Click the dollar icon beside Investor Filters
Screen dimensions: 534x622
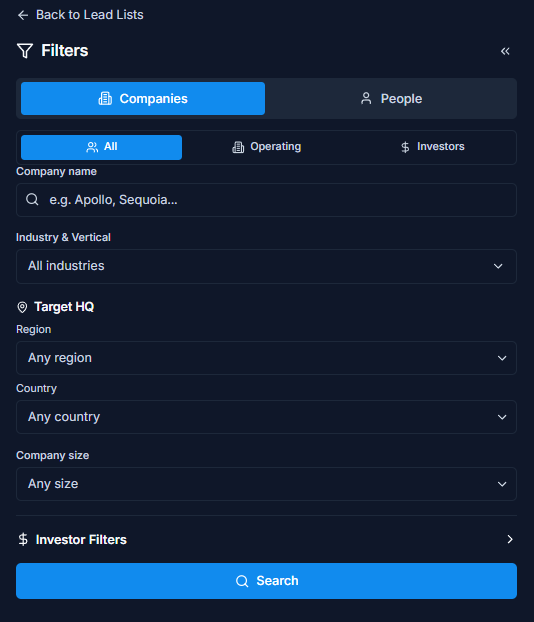23,539
